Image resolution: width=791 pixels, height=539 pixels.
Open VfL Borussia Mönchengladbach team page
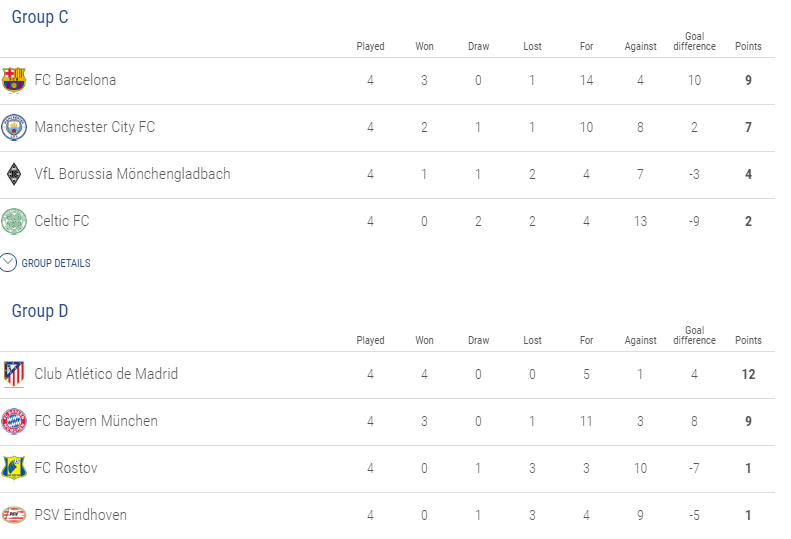click(132, 174)
